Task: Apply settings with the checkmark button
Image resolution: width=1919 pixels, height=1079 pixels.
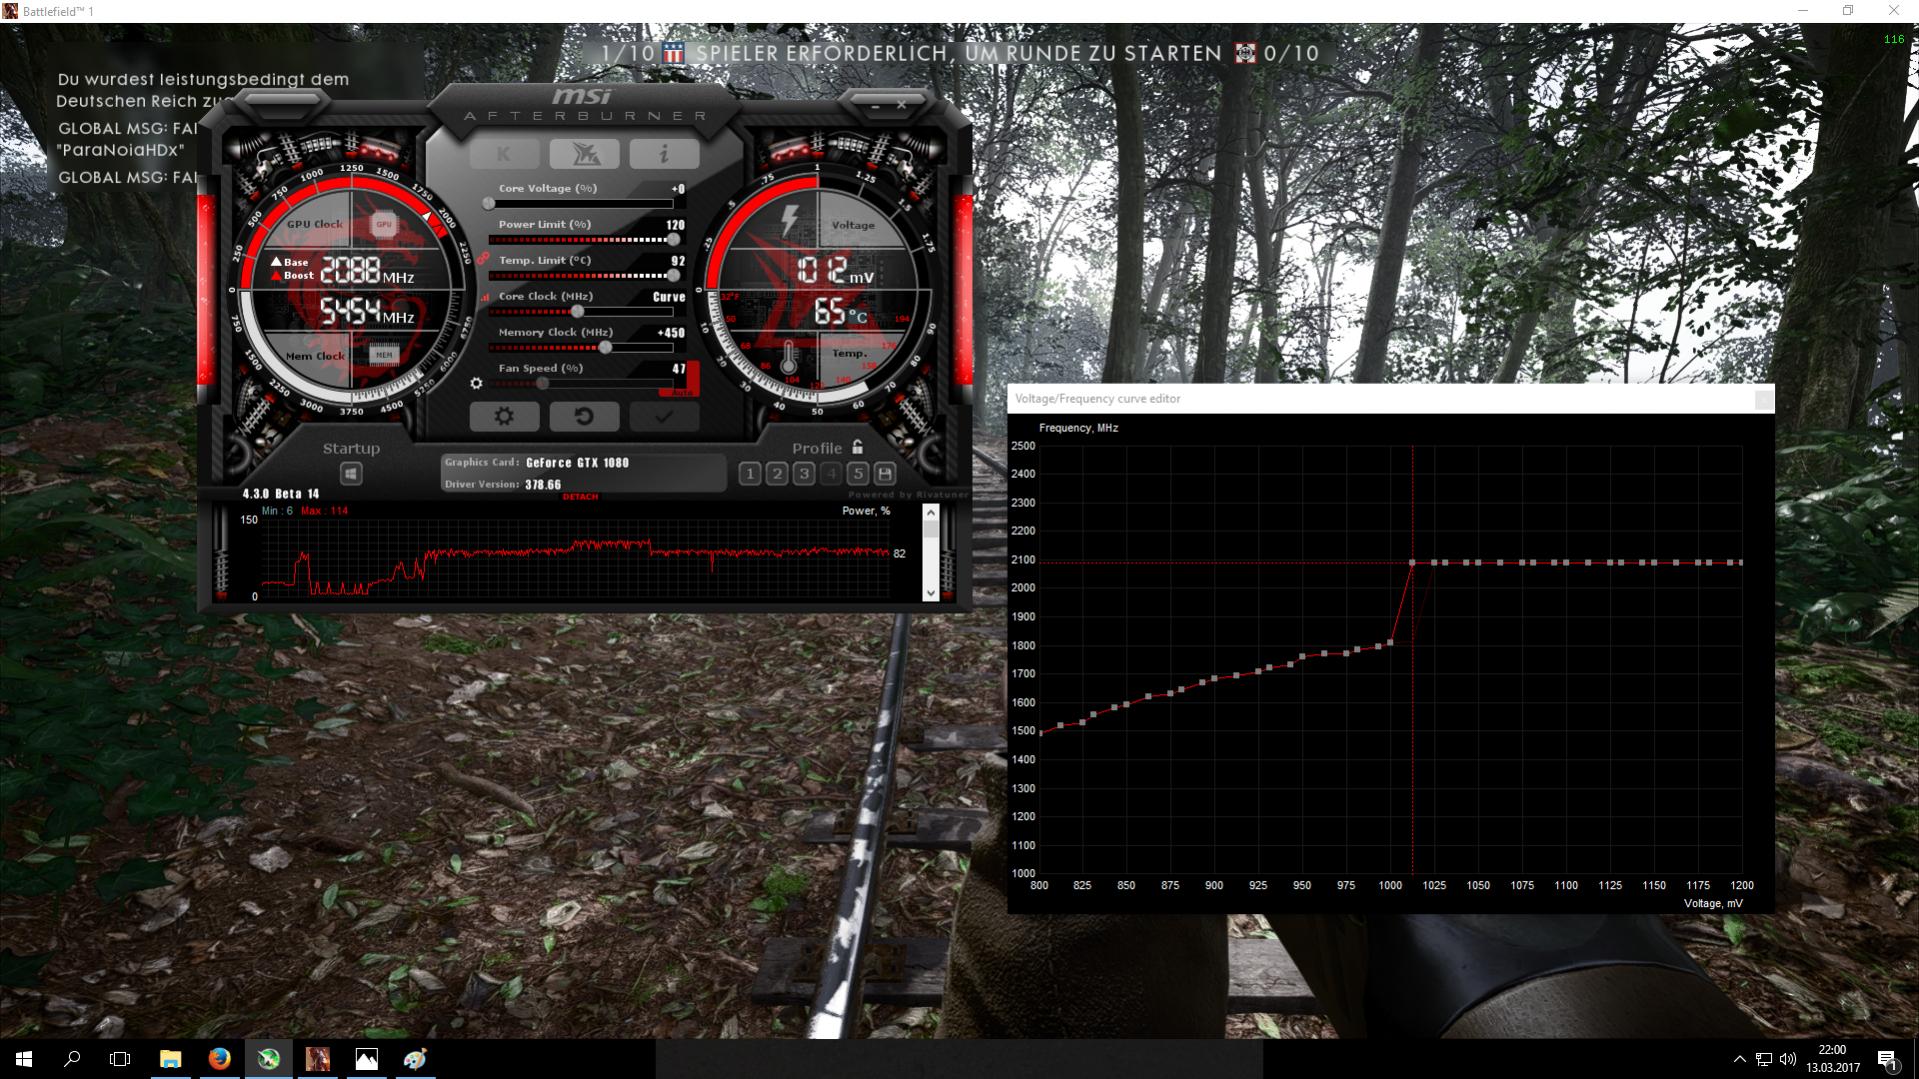Action: (x=664, y=417)
